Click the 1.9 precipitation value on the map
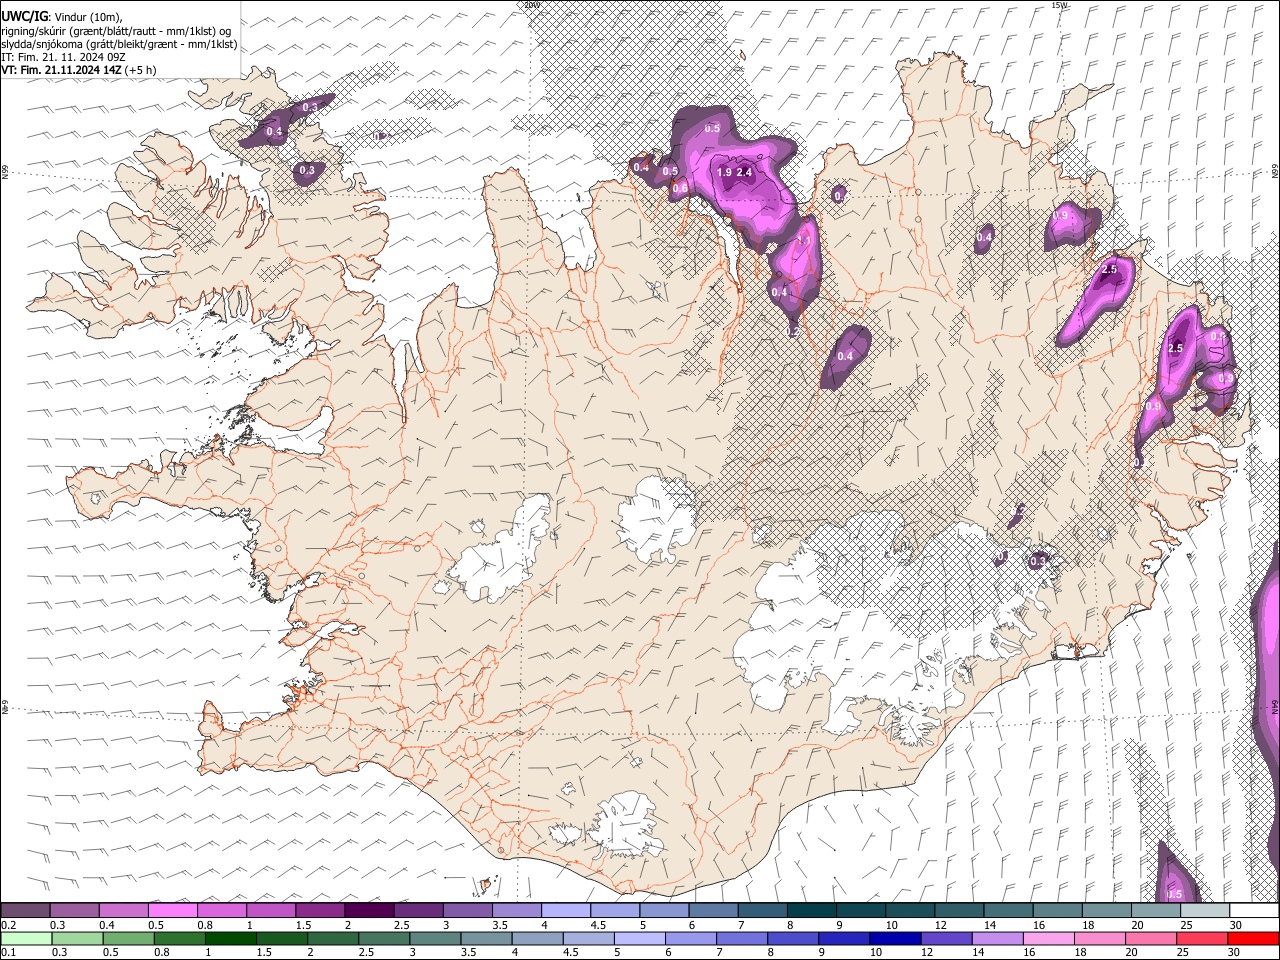 725,173
